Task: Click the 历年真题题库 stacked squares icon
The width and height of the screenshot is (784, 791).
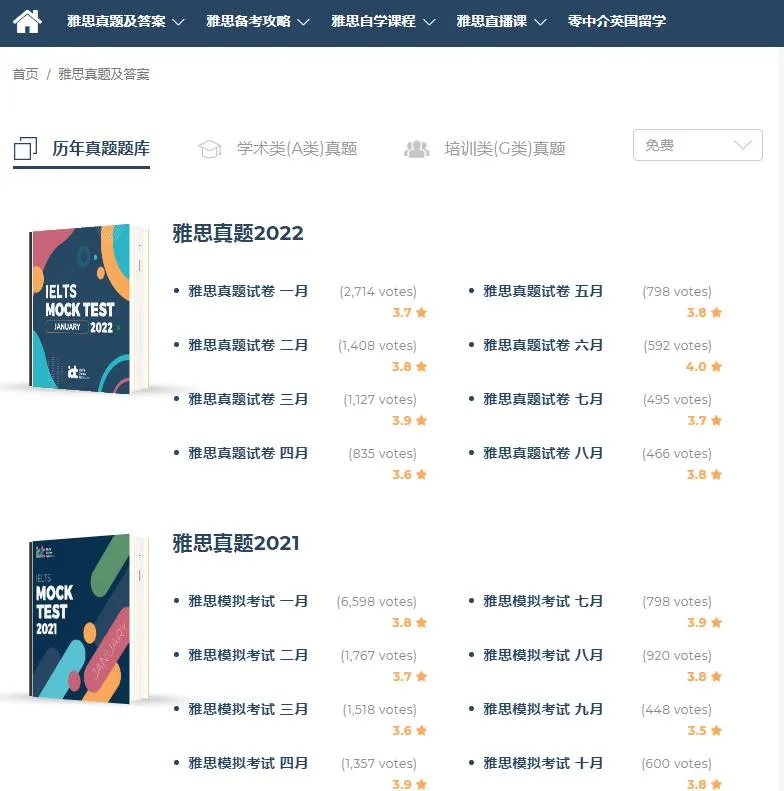Action: coord(25,148)
